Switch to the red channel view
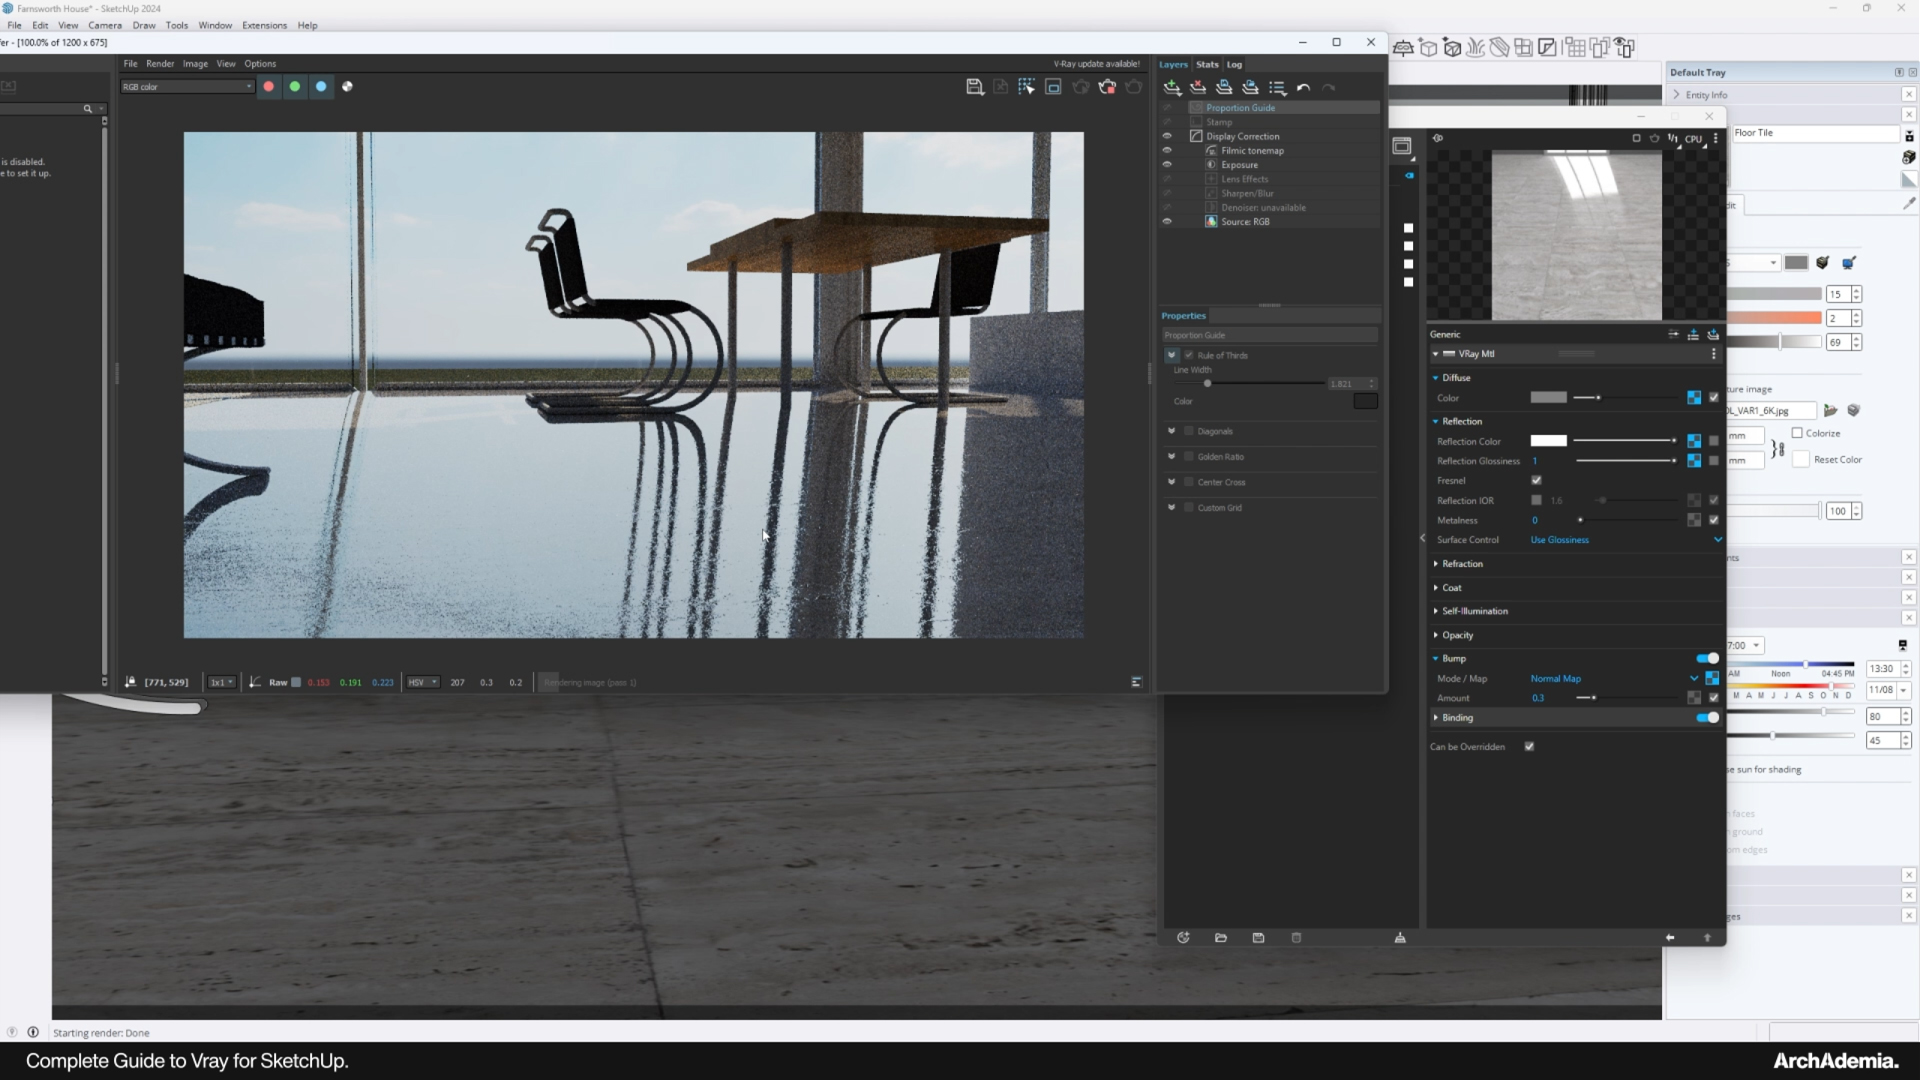This screenshot has width=1920, height=1080. pos(268,87)
